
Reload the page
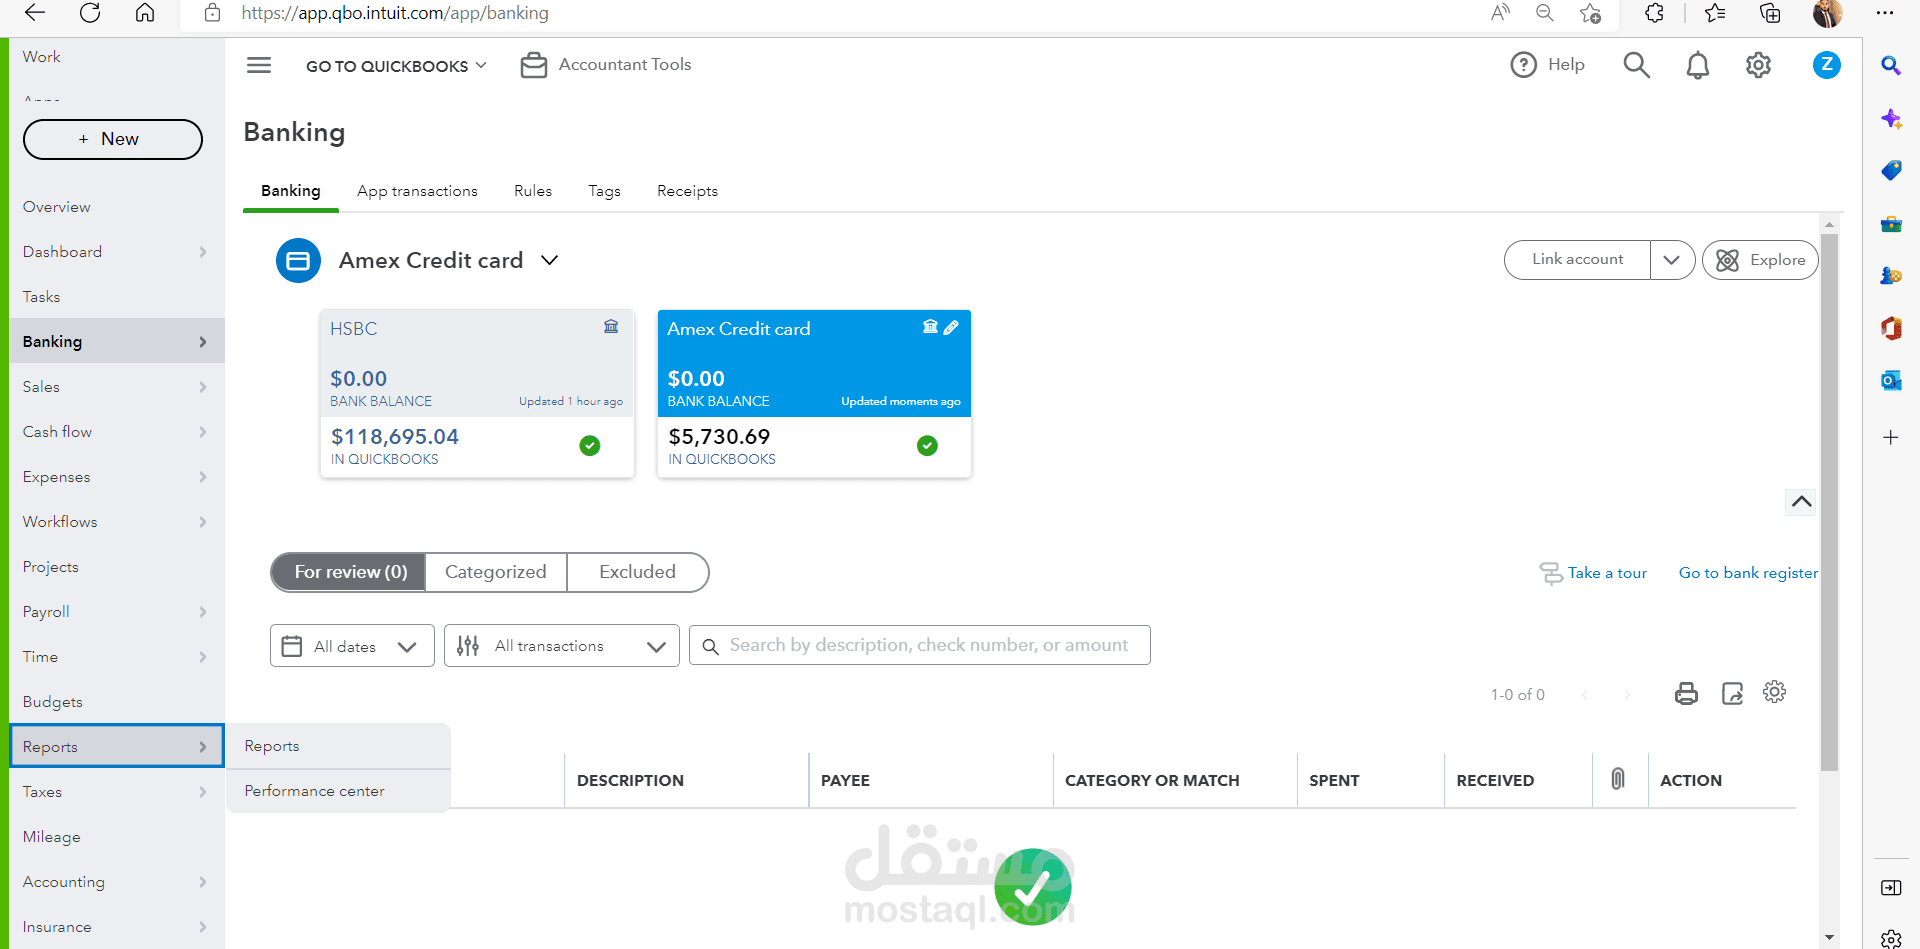pyautogui.click(x=90, y=13)
